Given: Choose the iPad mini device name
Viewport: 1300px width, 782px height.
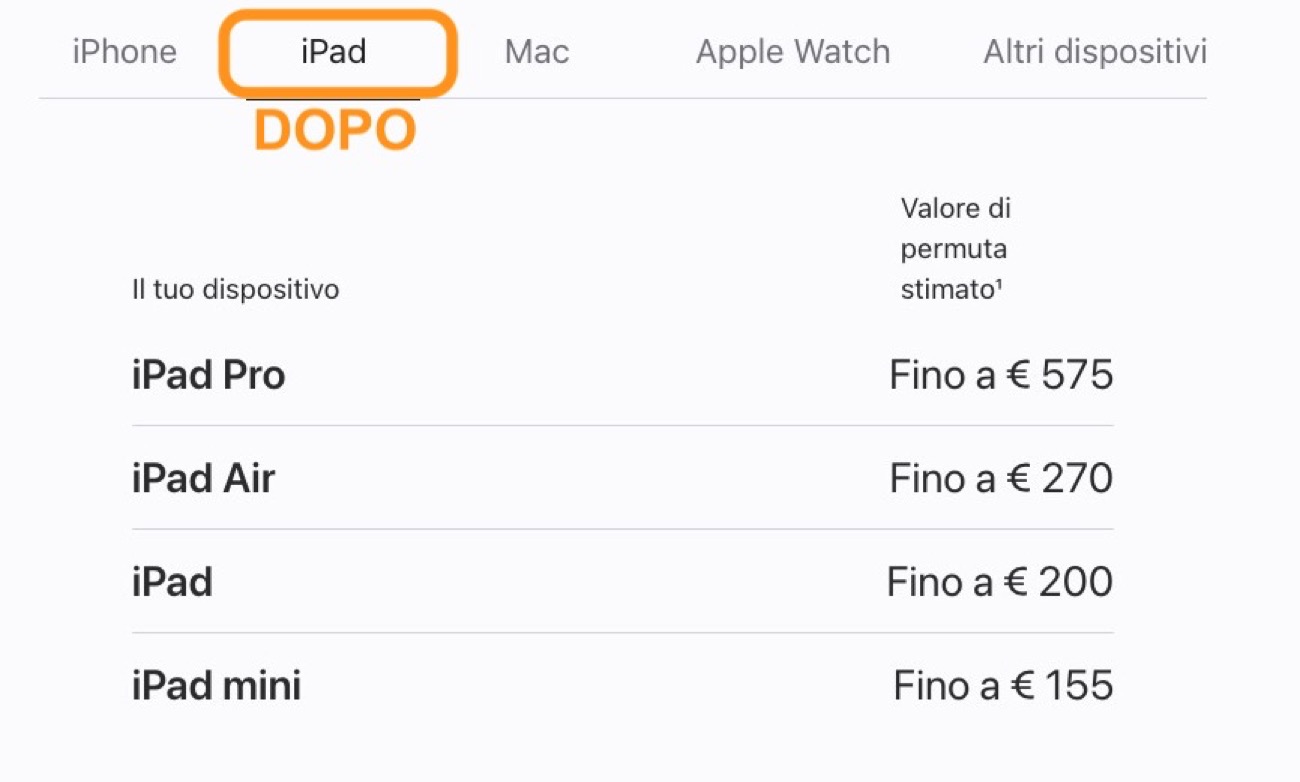Looking at the screenshot, I should click(216, 686).
